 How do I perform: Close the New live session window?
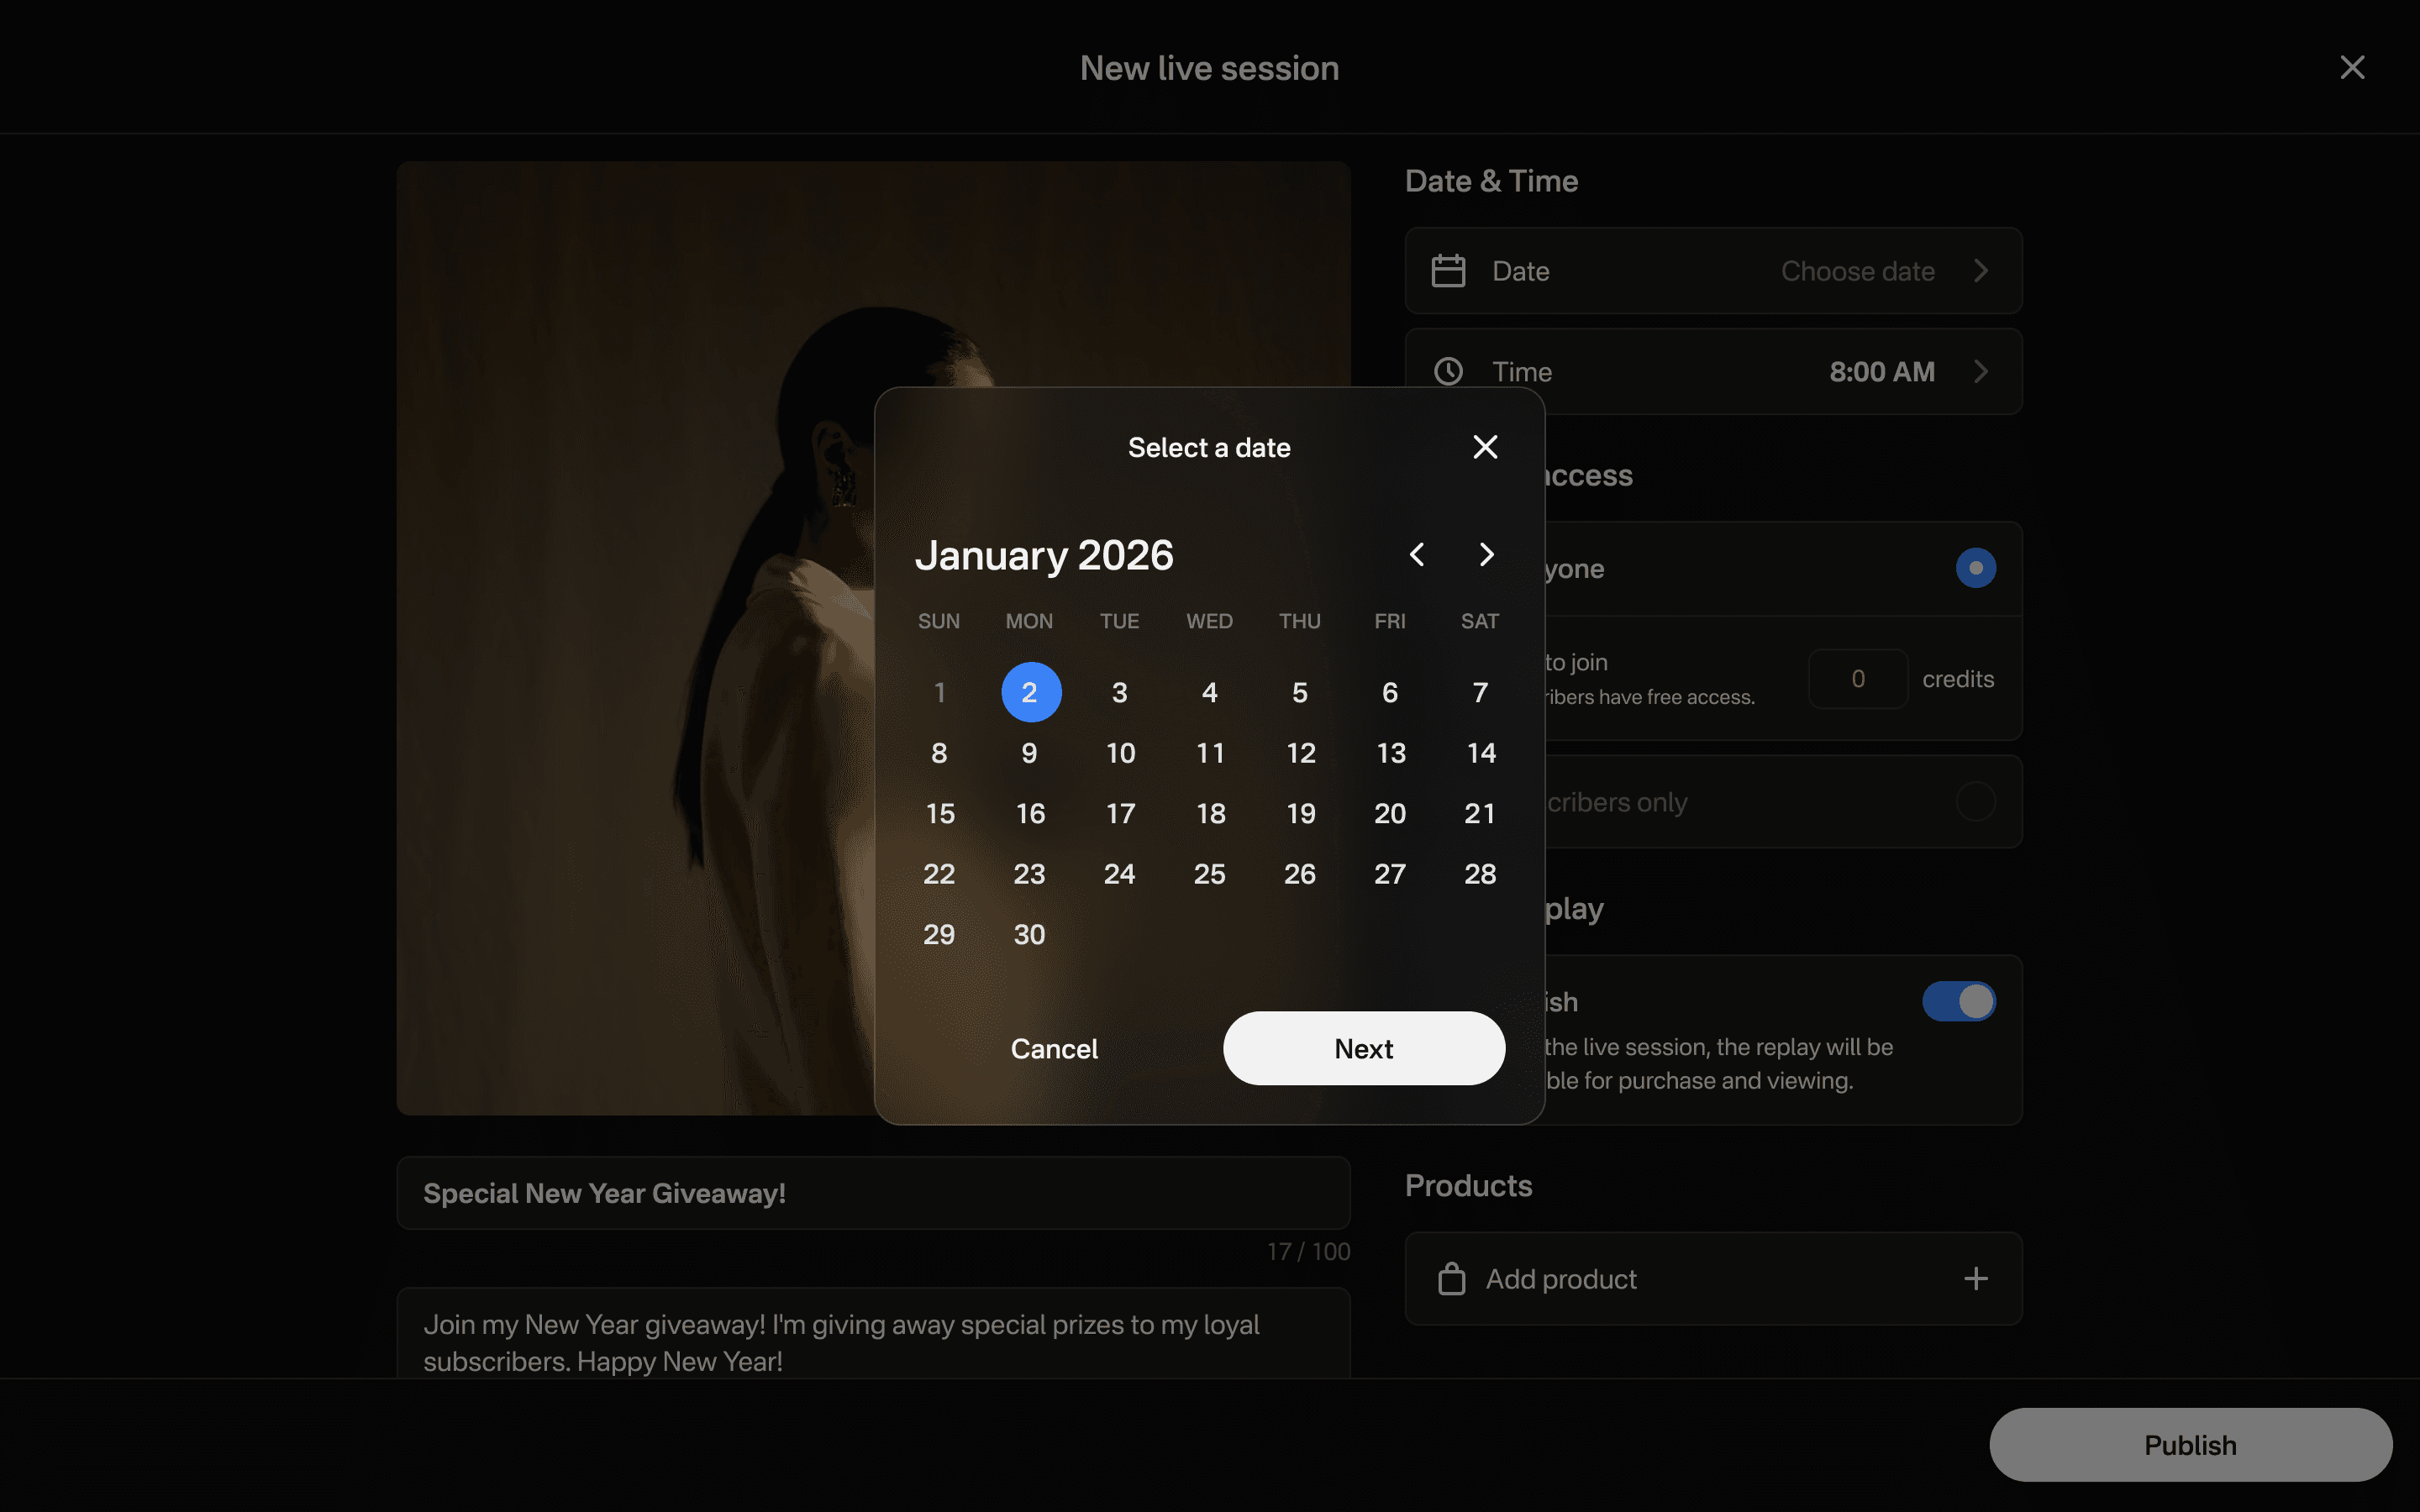(2352, 67)
